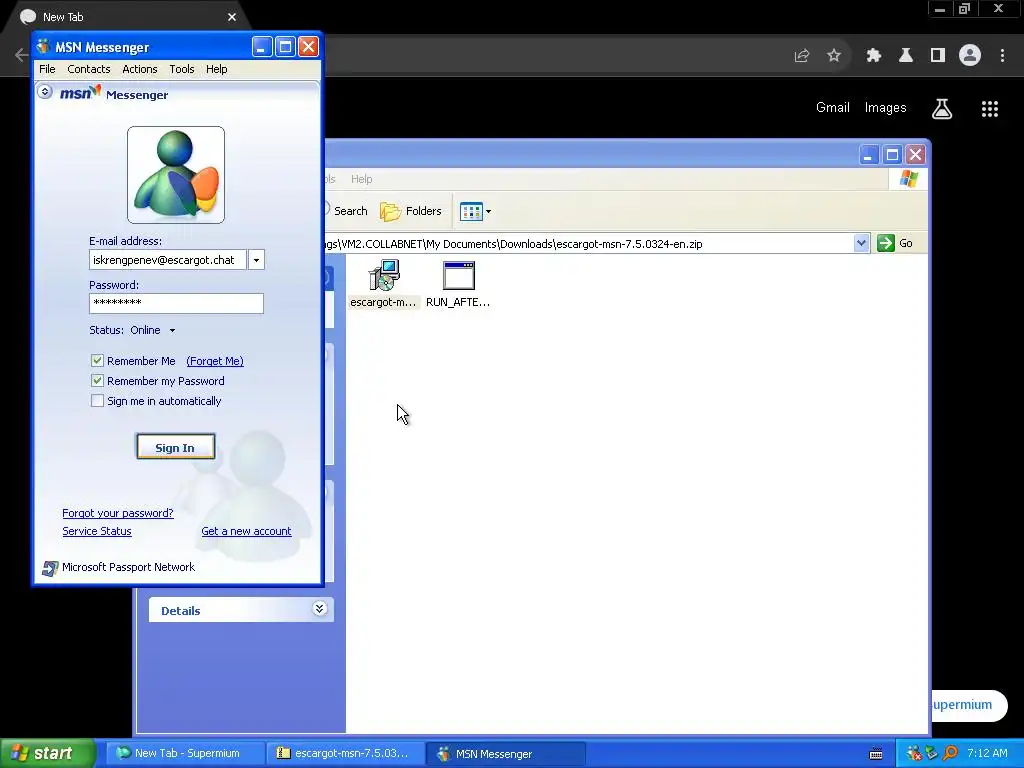Click the MSN Messenger buddy display picture
Image resolution: width=1024 pixels, height=768 pixels.
coord(176,175)
